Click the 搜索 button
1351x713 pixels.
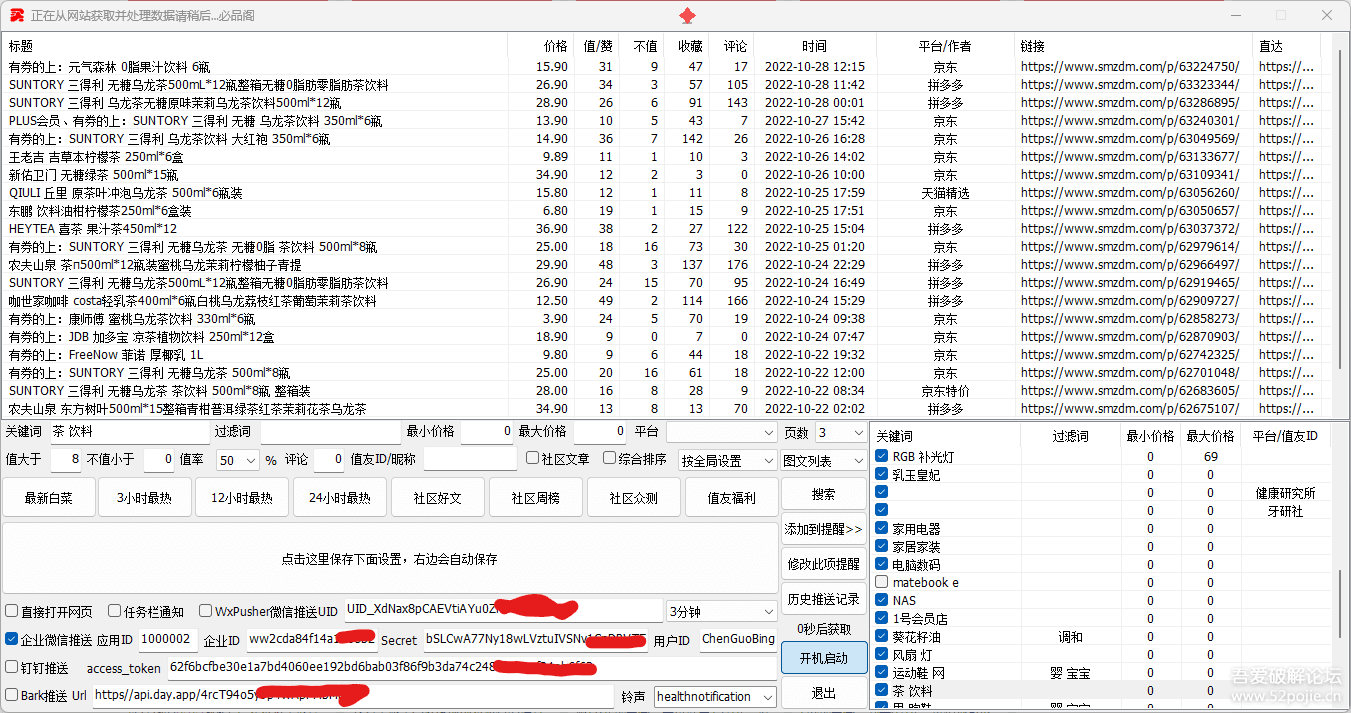pyautogui.click(x=824, y=494)
